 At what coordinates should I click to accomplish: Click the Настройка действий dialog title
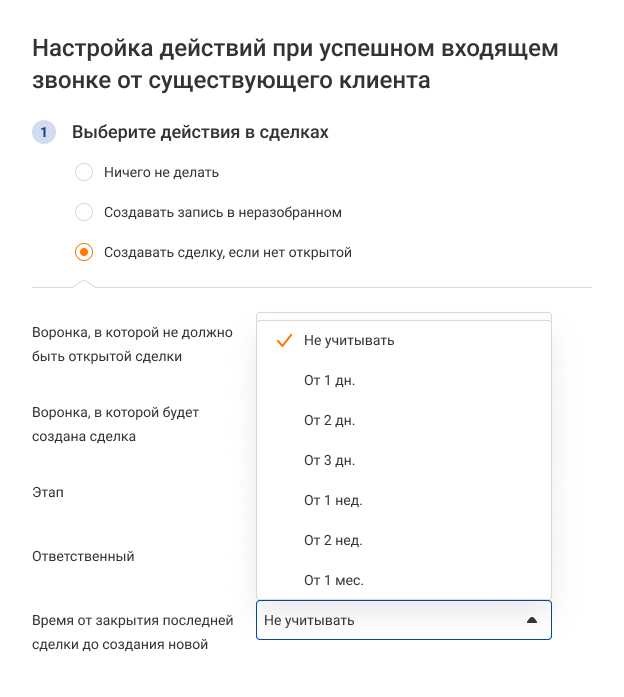tap(295, 63)
